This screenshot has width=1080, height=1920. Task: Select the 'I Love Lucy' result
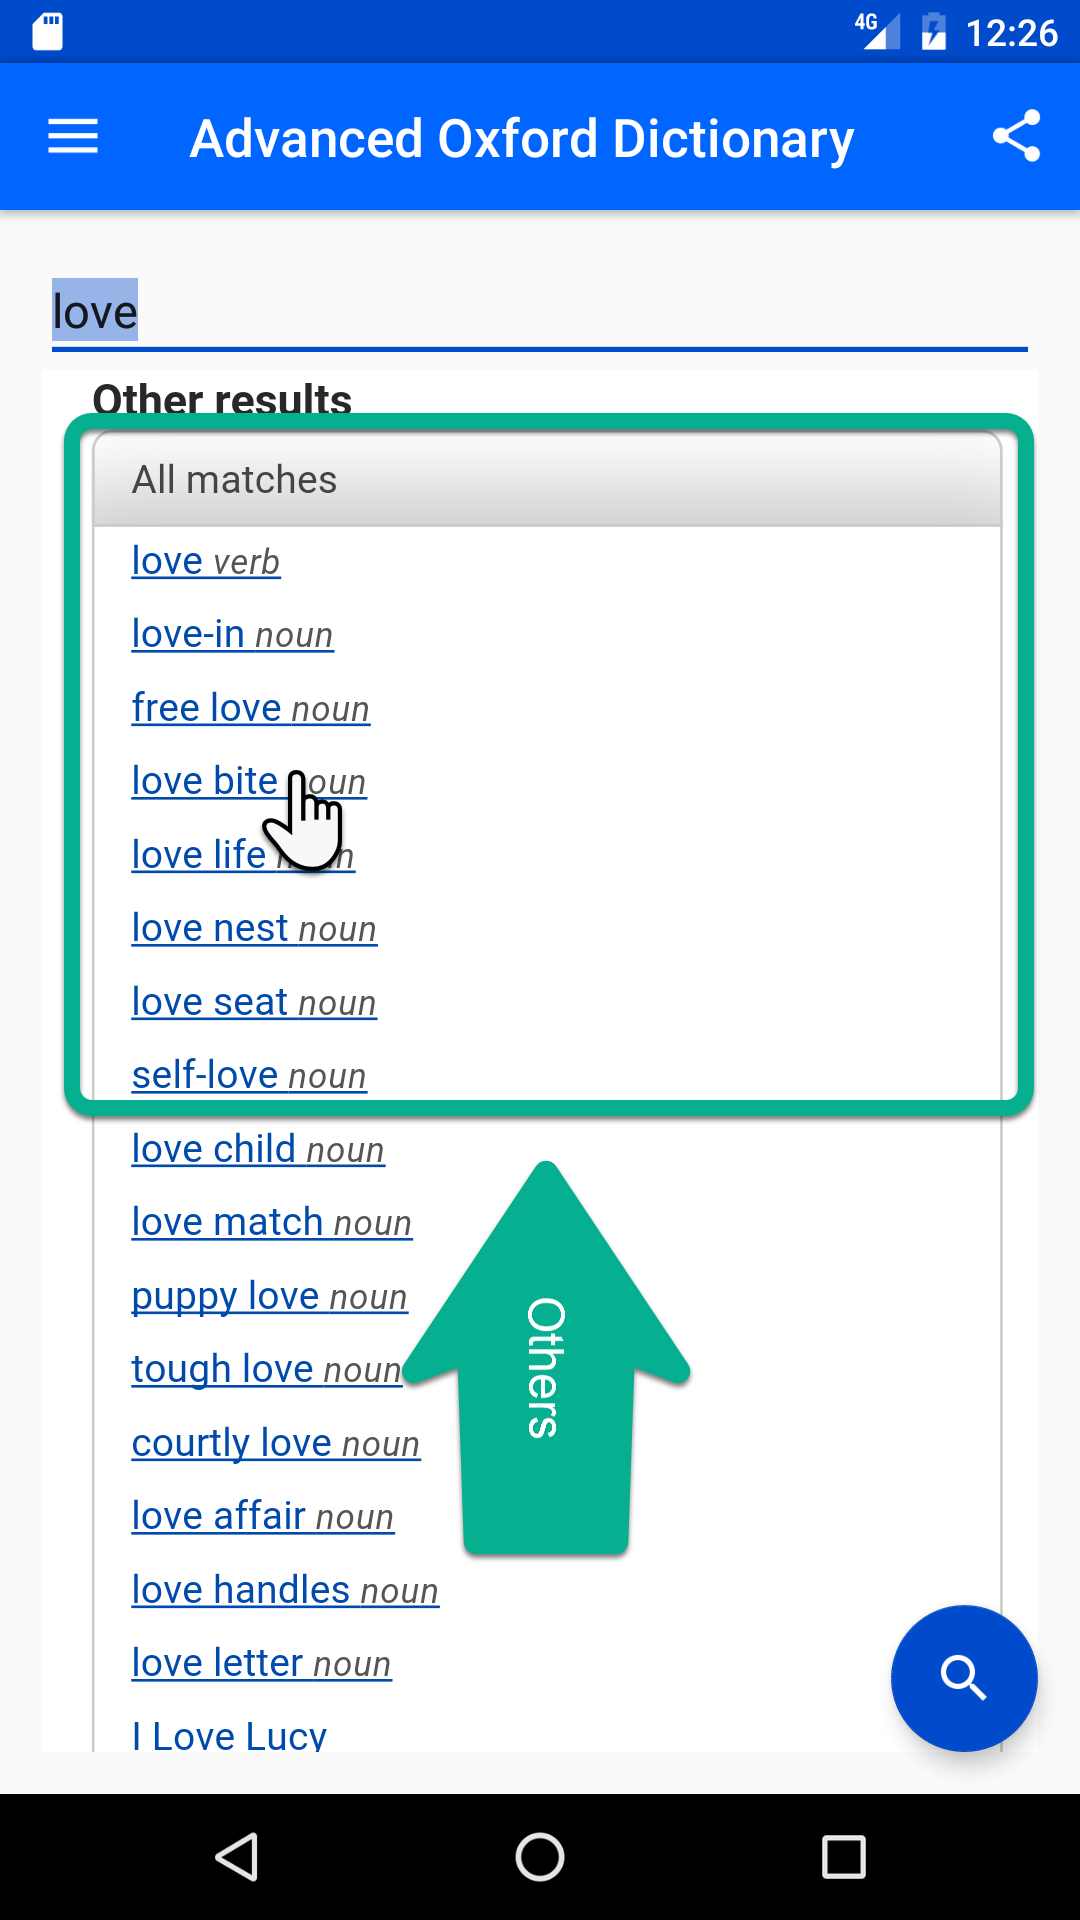pos(228,1735)
